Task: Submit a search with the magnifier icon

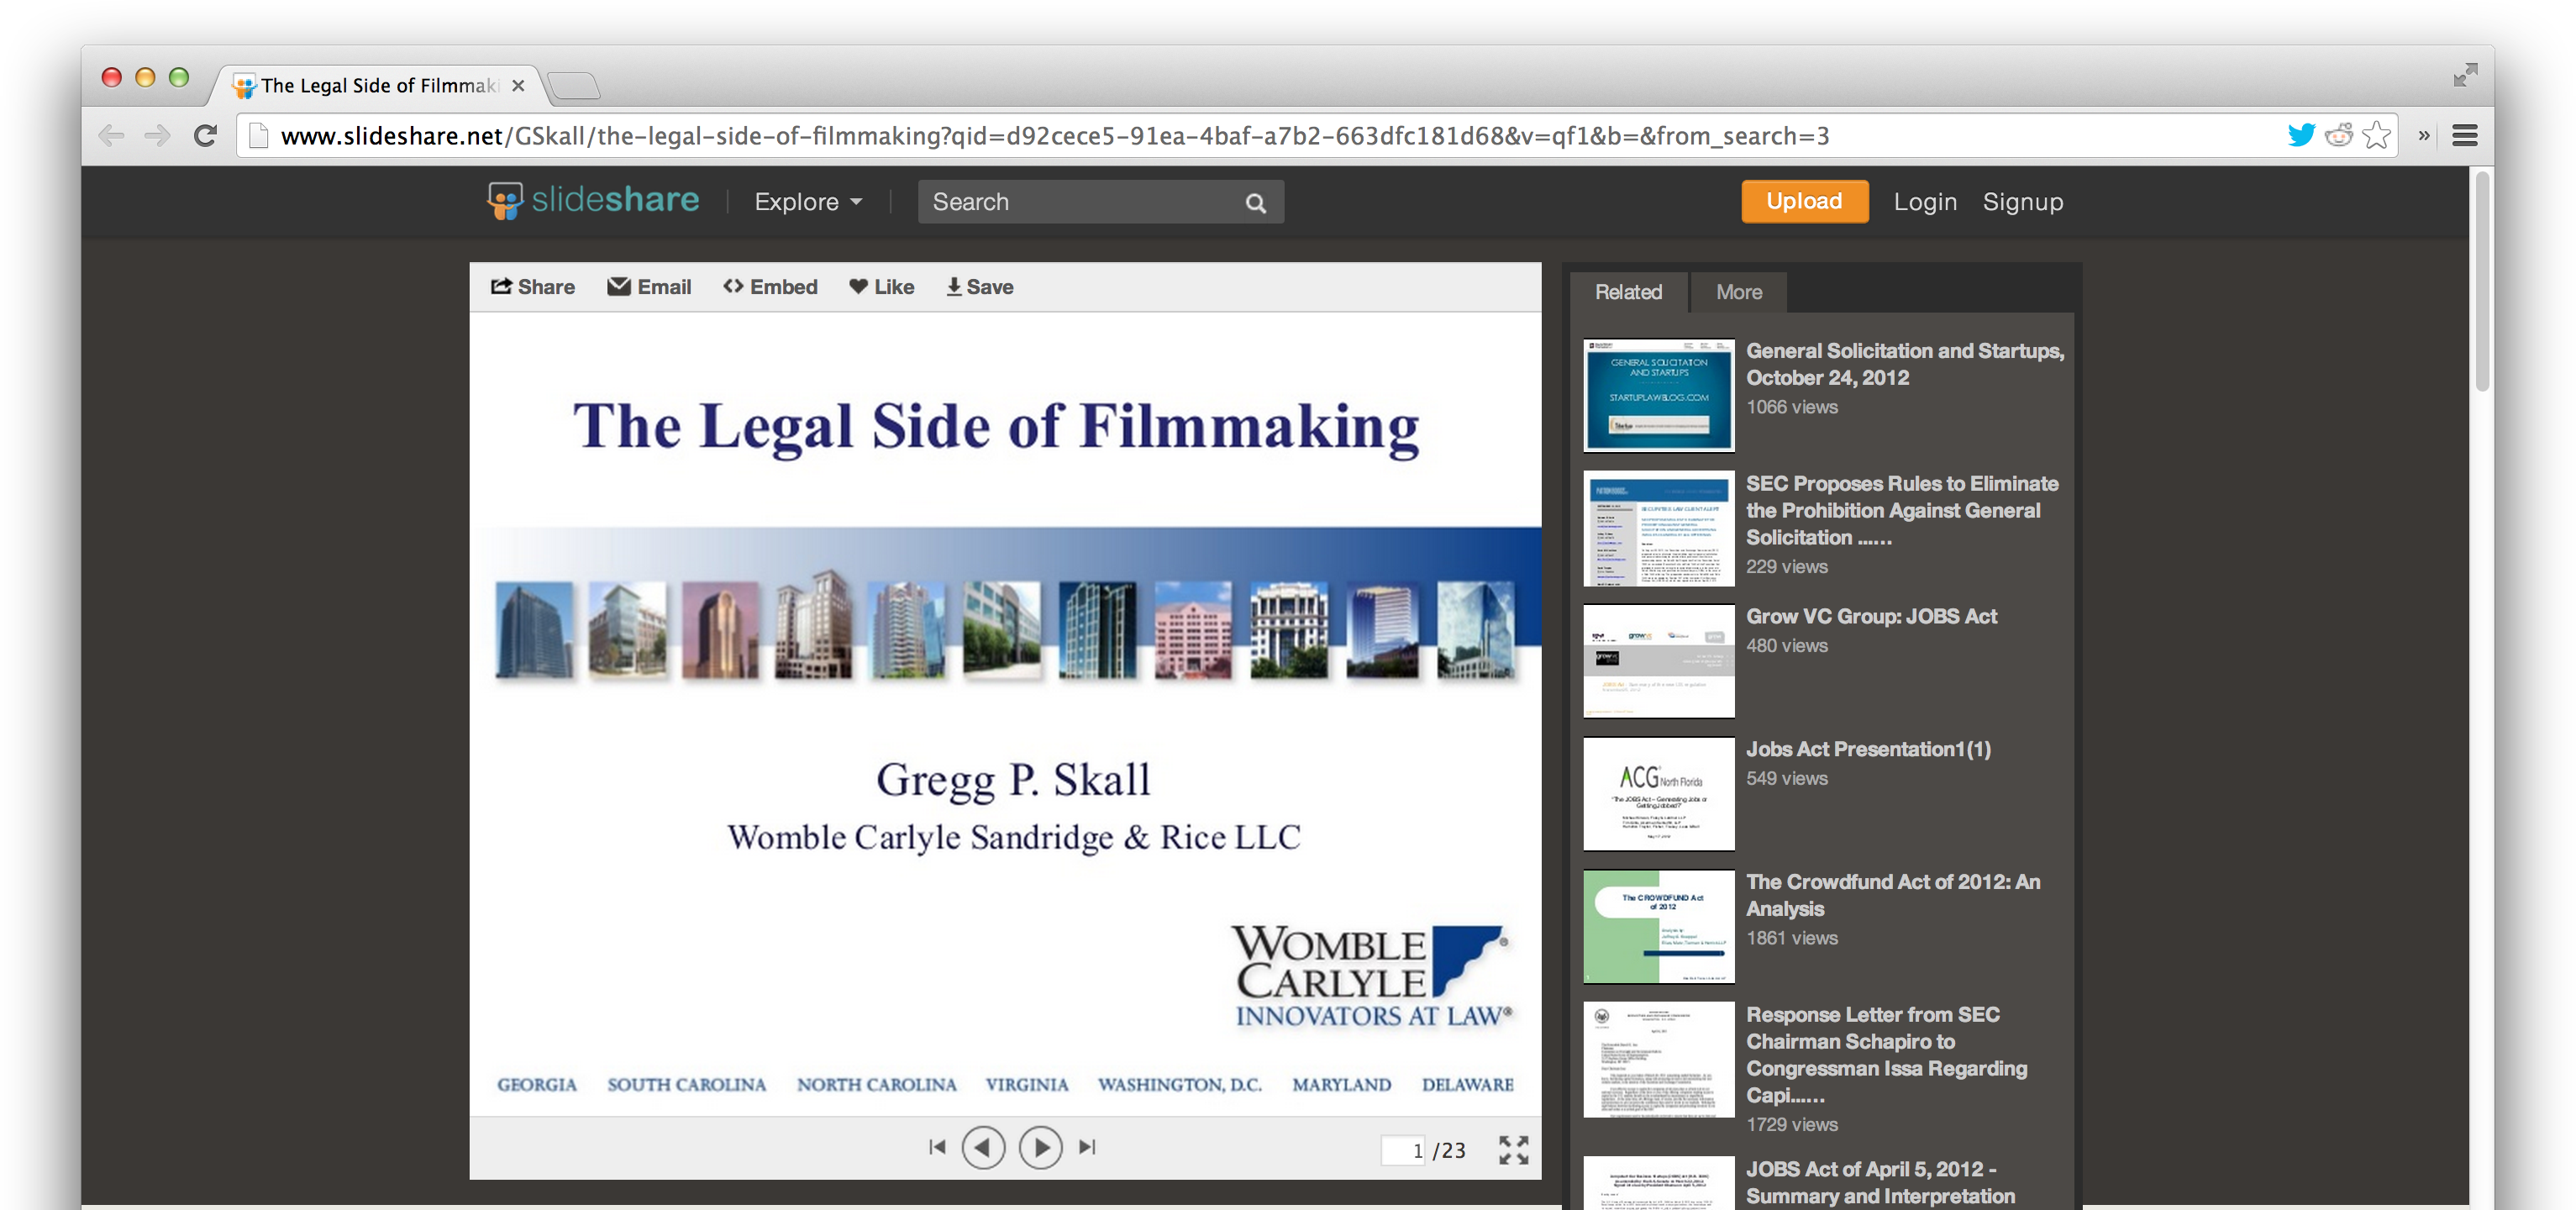Action: pyautogui.click(x=1255, y=202)
